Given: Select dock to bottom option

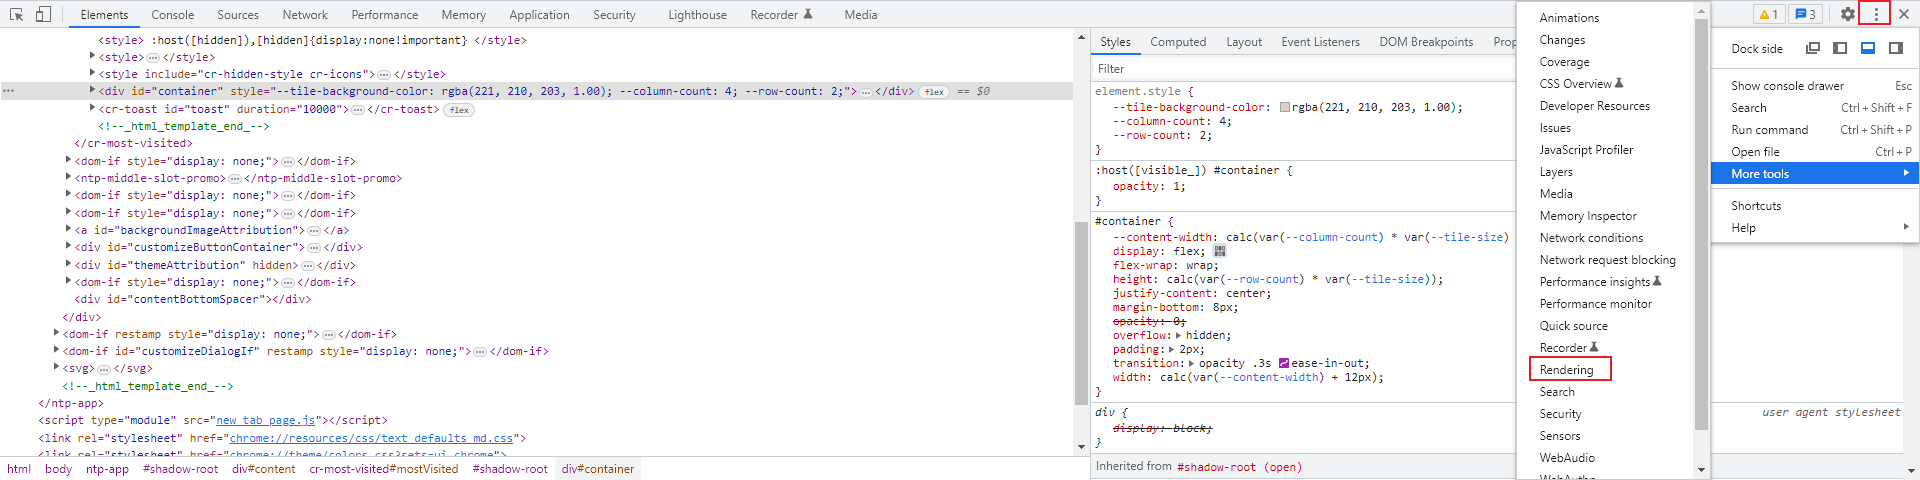Looking at the screenshot, I should pos(1867,48).
